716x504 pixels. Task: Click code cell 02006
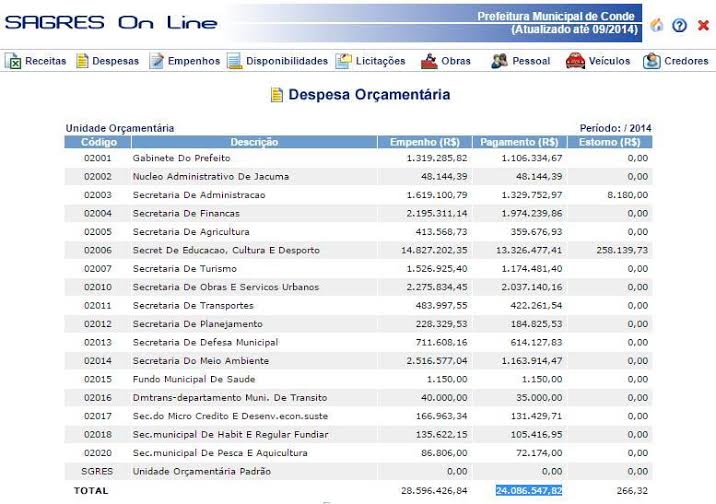pos(98,250)
